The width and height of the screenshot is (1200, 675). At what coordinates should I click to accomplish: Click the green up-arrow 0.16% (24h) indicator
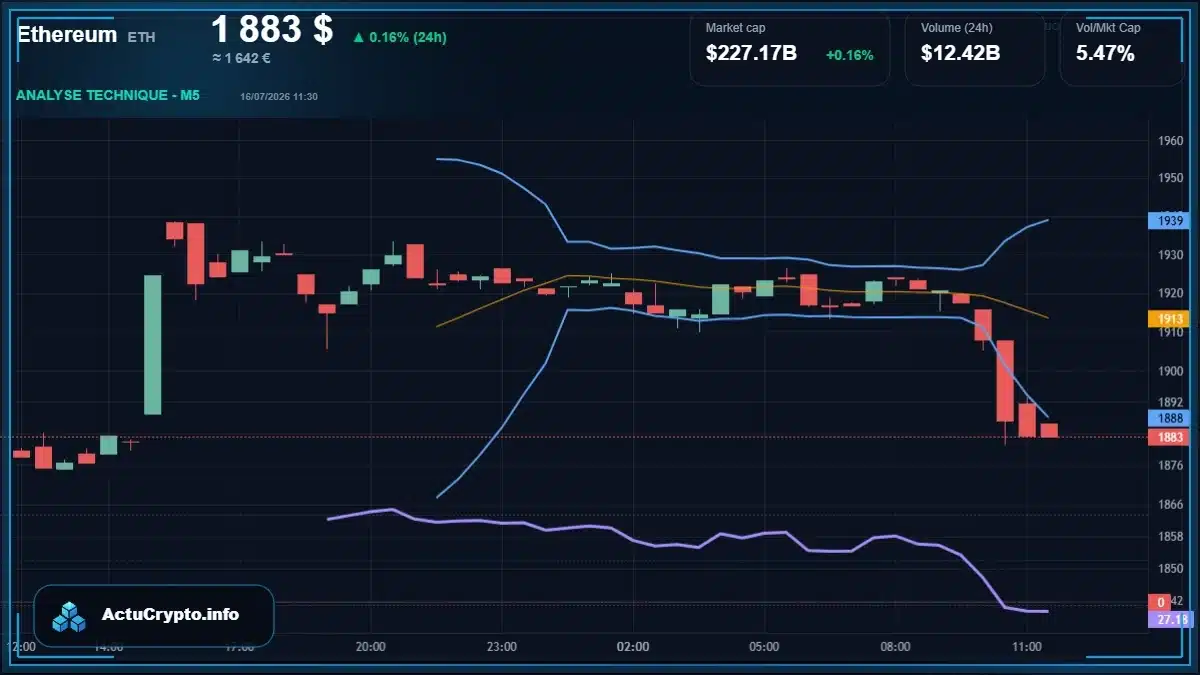tap(399, 37)
